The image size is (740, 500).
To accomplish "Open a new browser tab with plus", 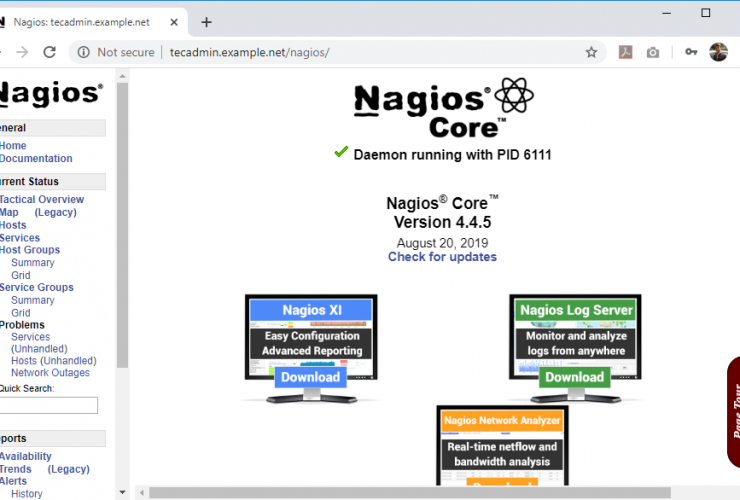I will pyautogui.click(x=206, y=22).
